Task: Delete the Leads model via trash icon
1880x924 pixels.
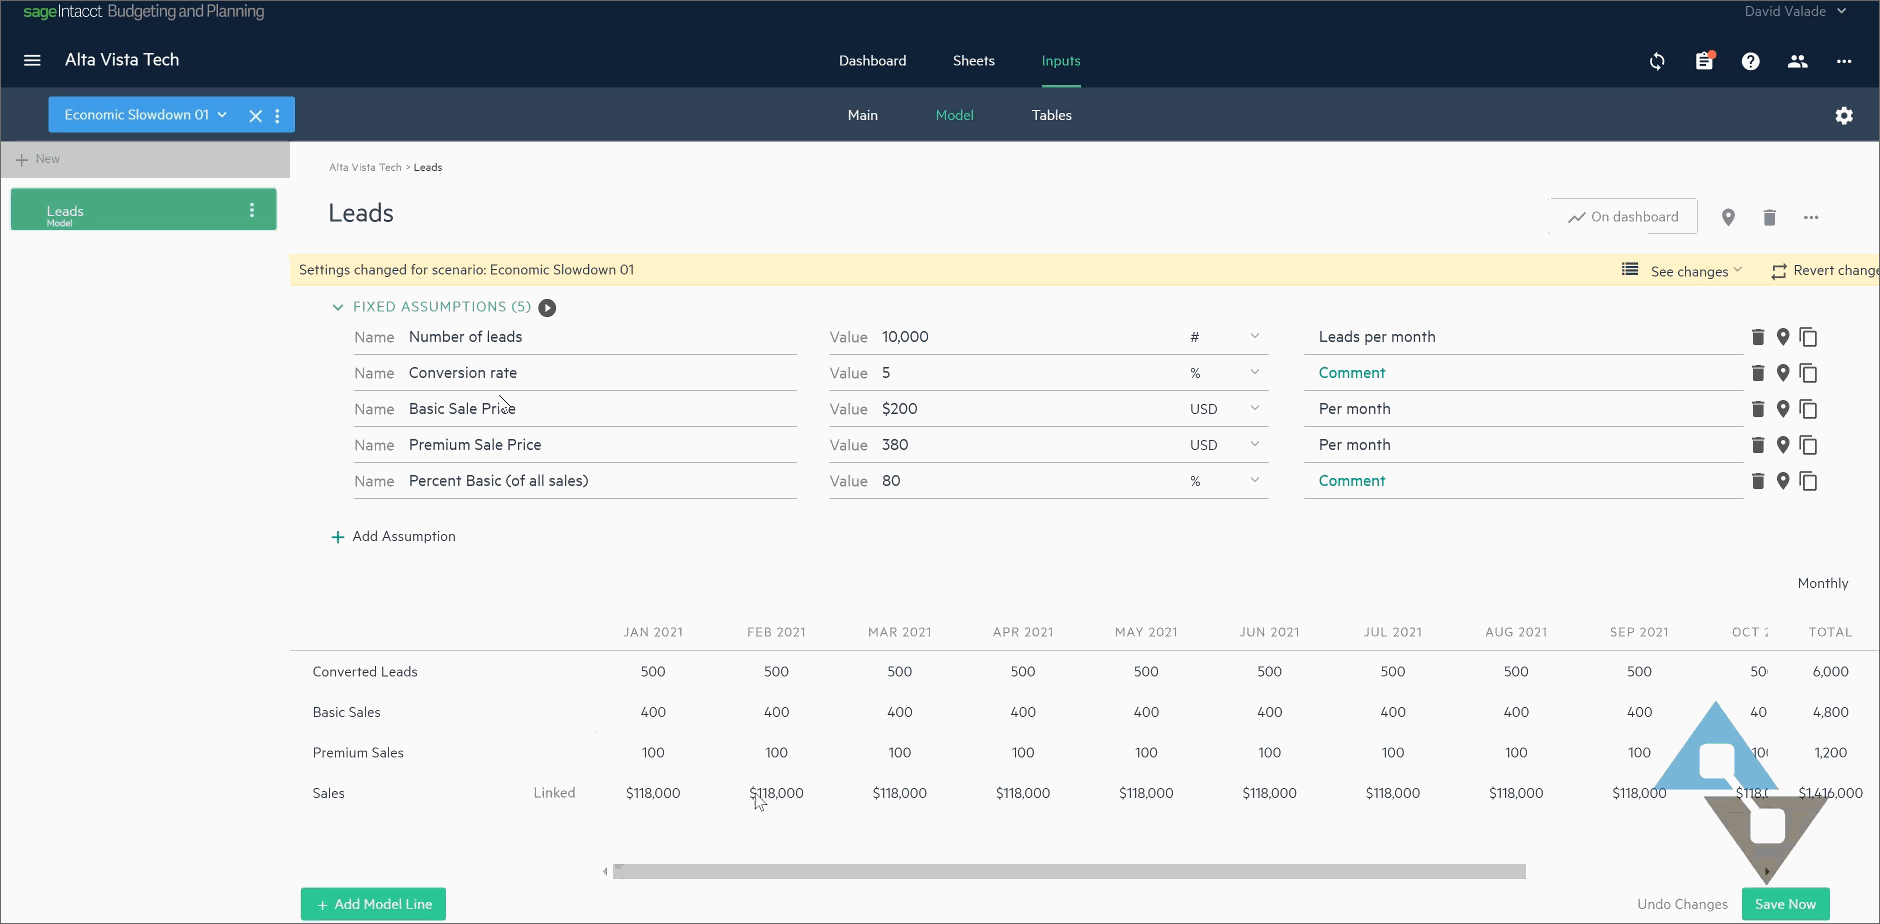Action: [1769, 217]
